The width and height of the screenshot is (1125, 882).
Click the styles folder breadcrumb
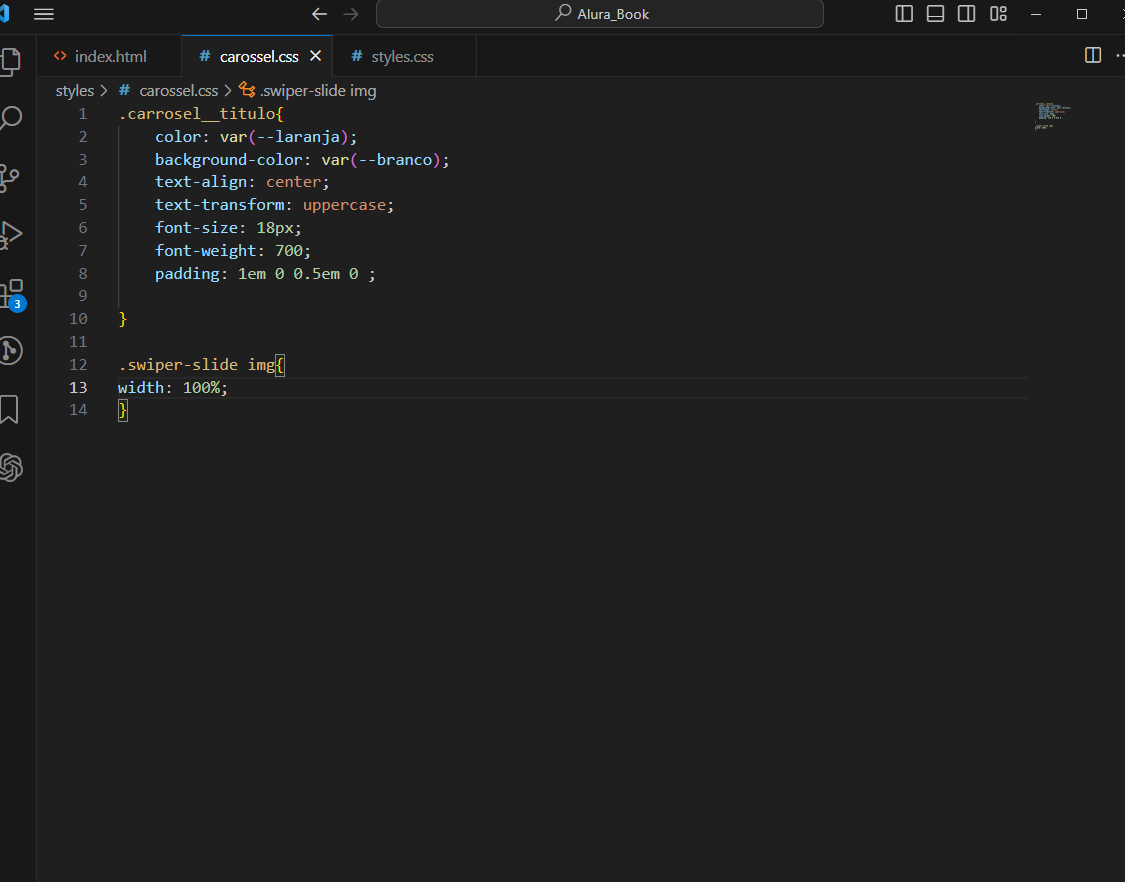coord(75,90)
